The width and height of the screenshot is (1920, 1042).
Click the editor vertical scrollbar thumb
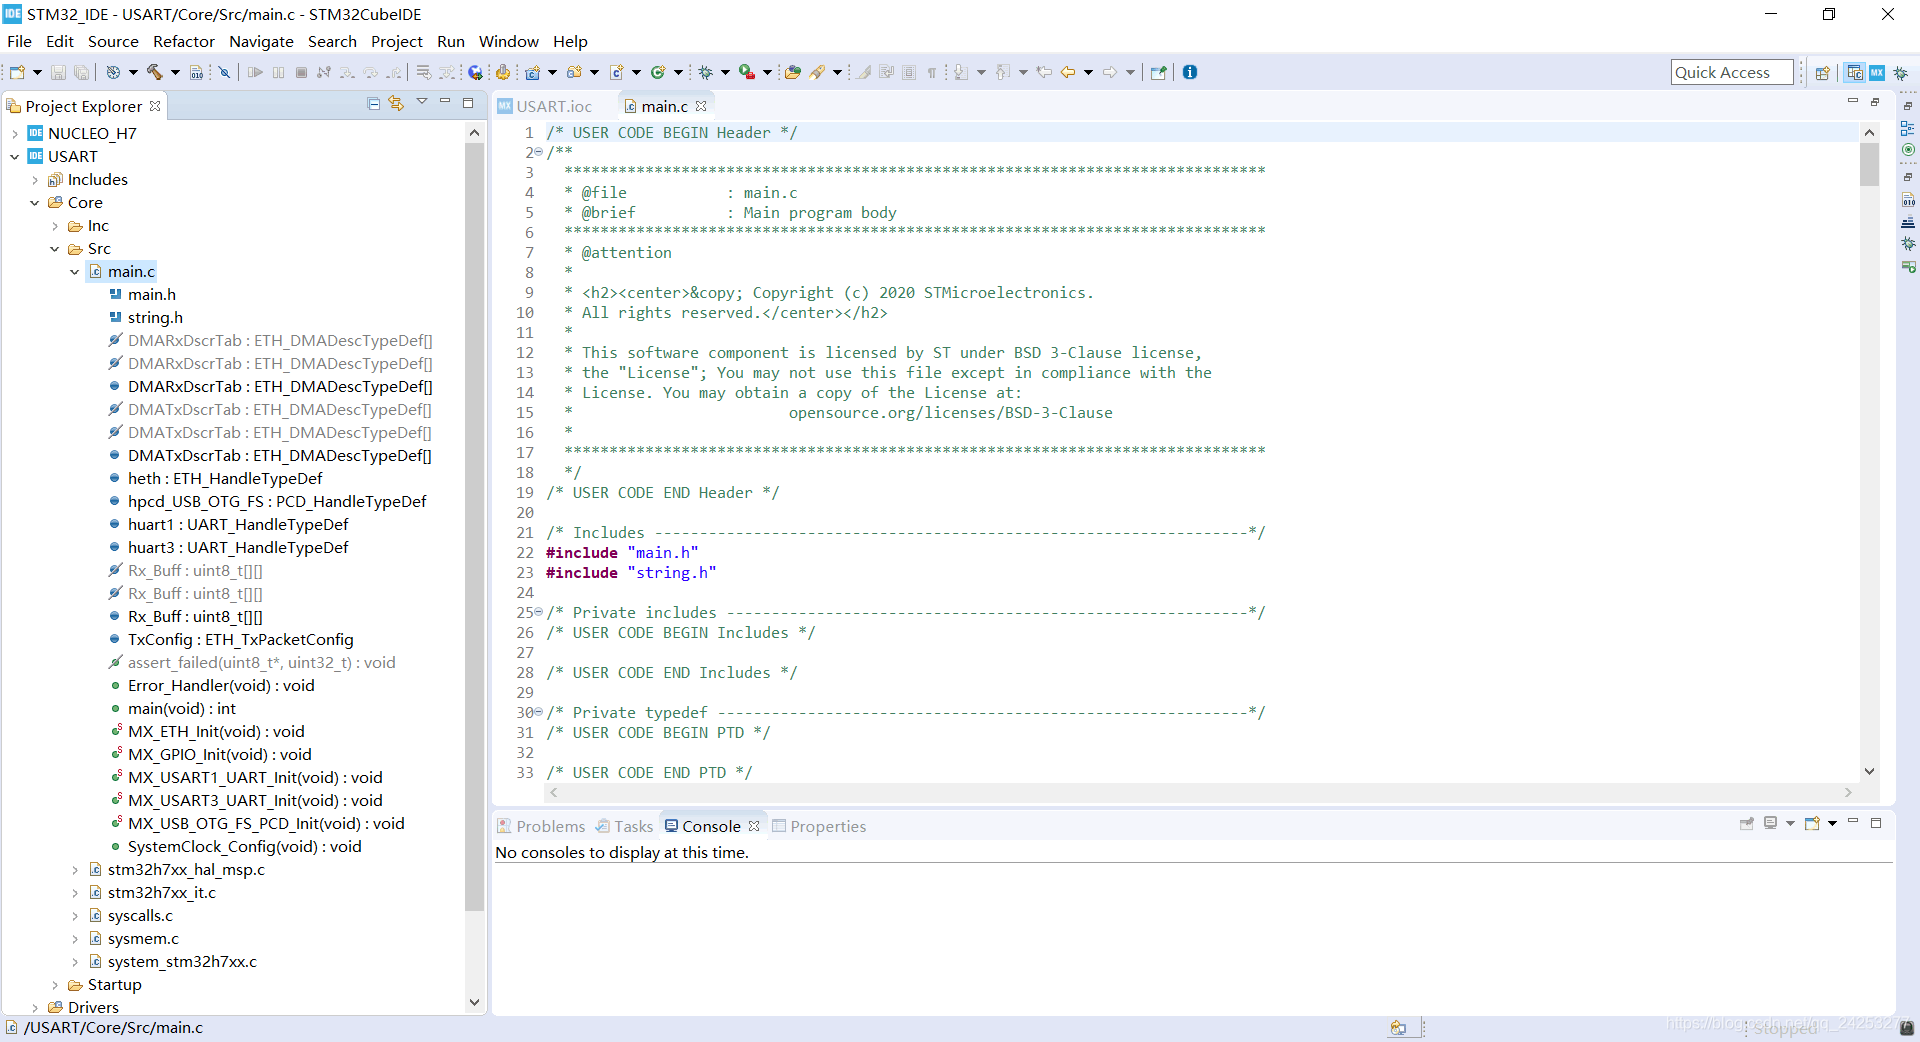[1870, 165]
